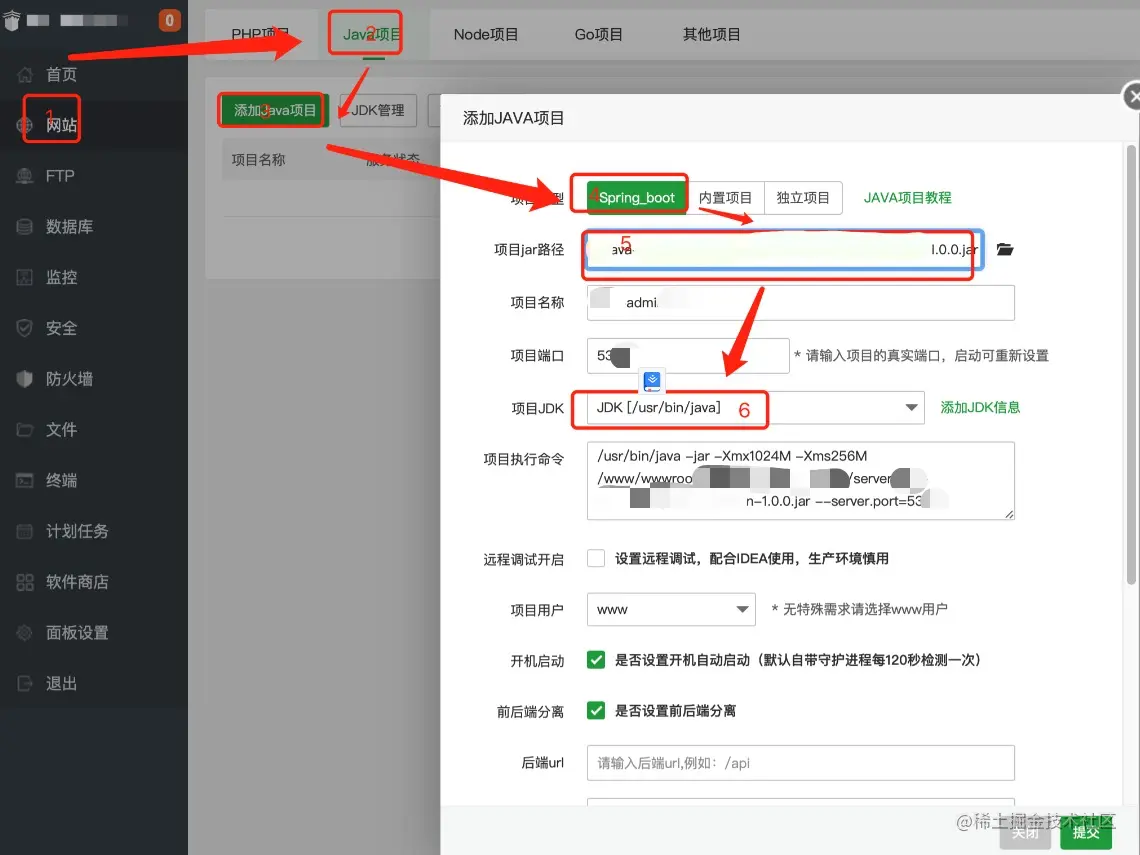The image size is (1140, 855).
Task: Click the 添加JDK信息 link
Action: tap(980, 407)
